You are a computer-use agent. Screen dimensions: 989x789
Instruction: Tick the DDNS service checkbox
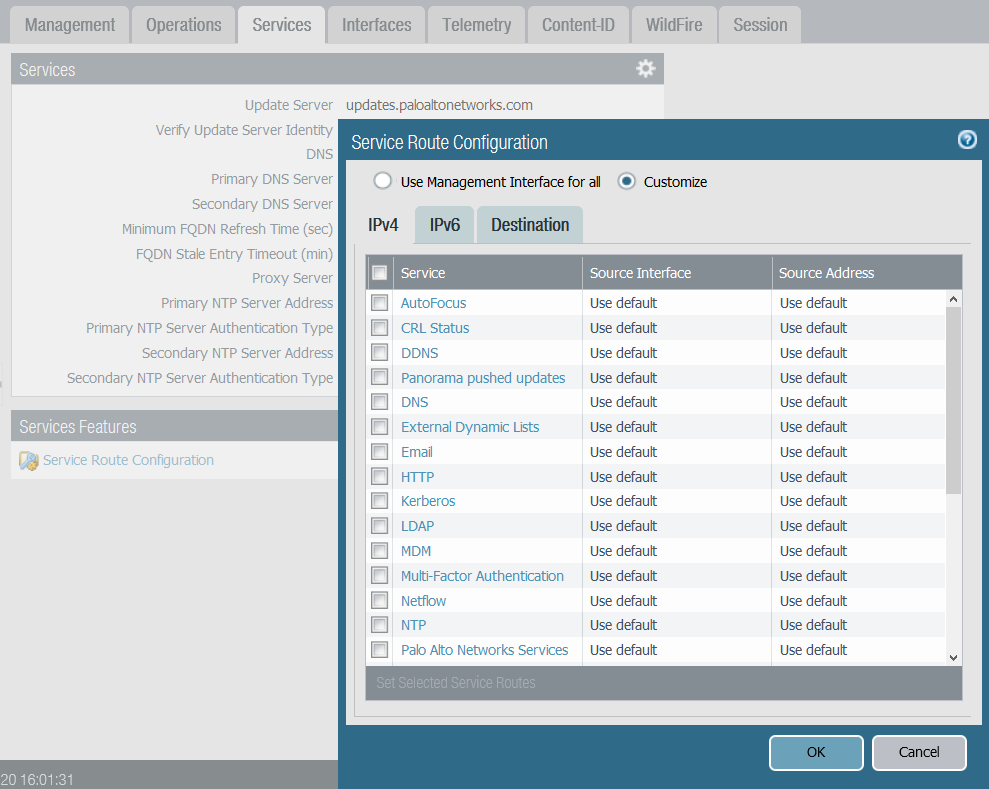pyautogui.click(x=379, y=353)
